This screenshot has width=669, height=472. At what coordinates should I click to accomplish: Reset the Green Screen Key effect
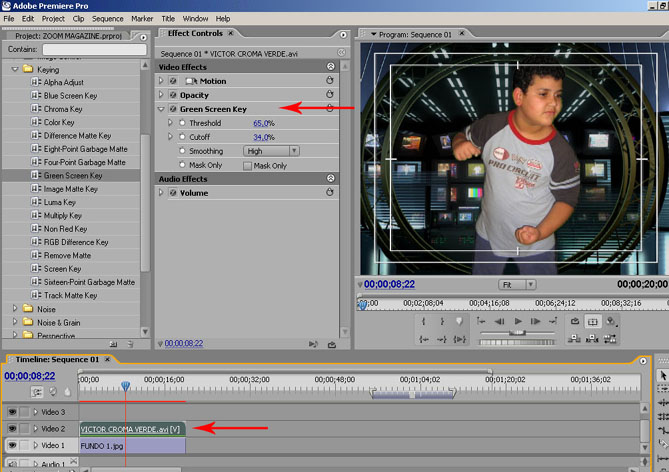[x=330, y=108]
